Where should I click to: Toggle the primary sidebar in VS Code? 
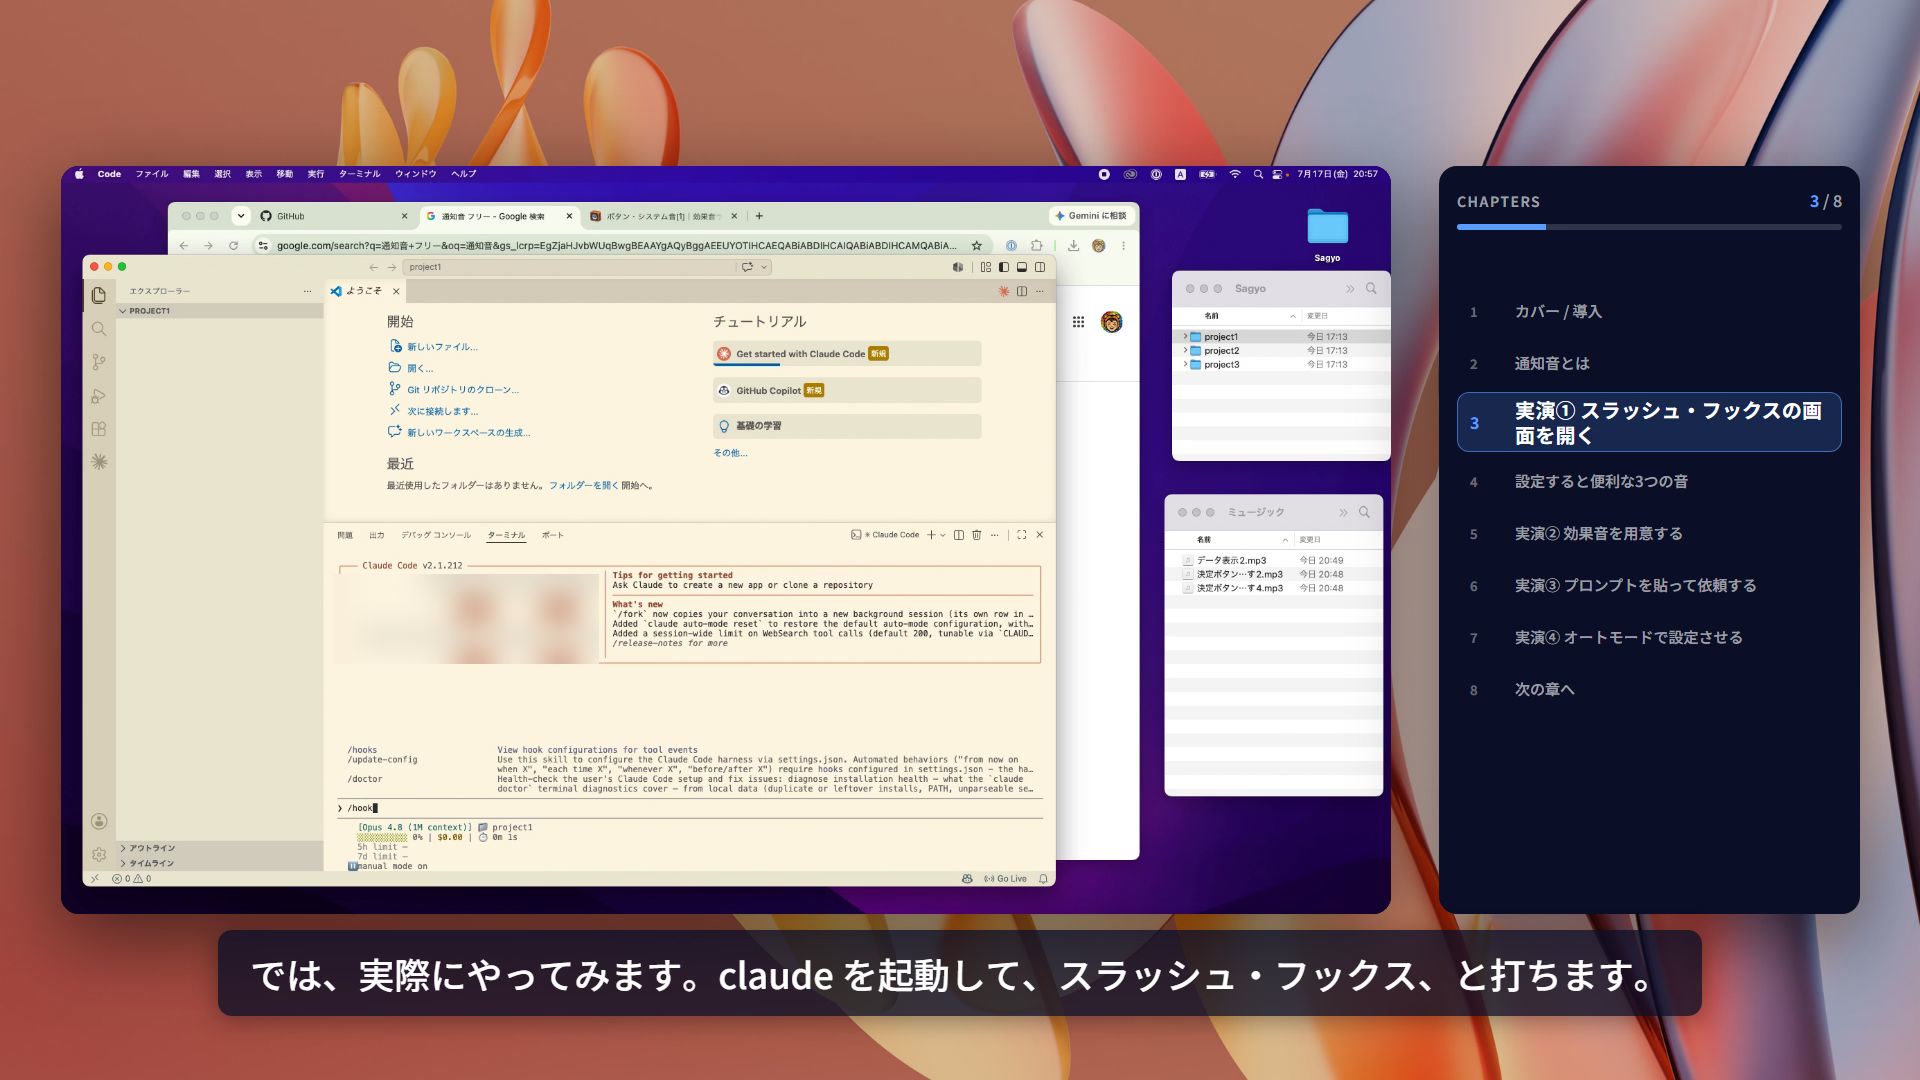point(1004,267)
